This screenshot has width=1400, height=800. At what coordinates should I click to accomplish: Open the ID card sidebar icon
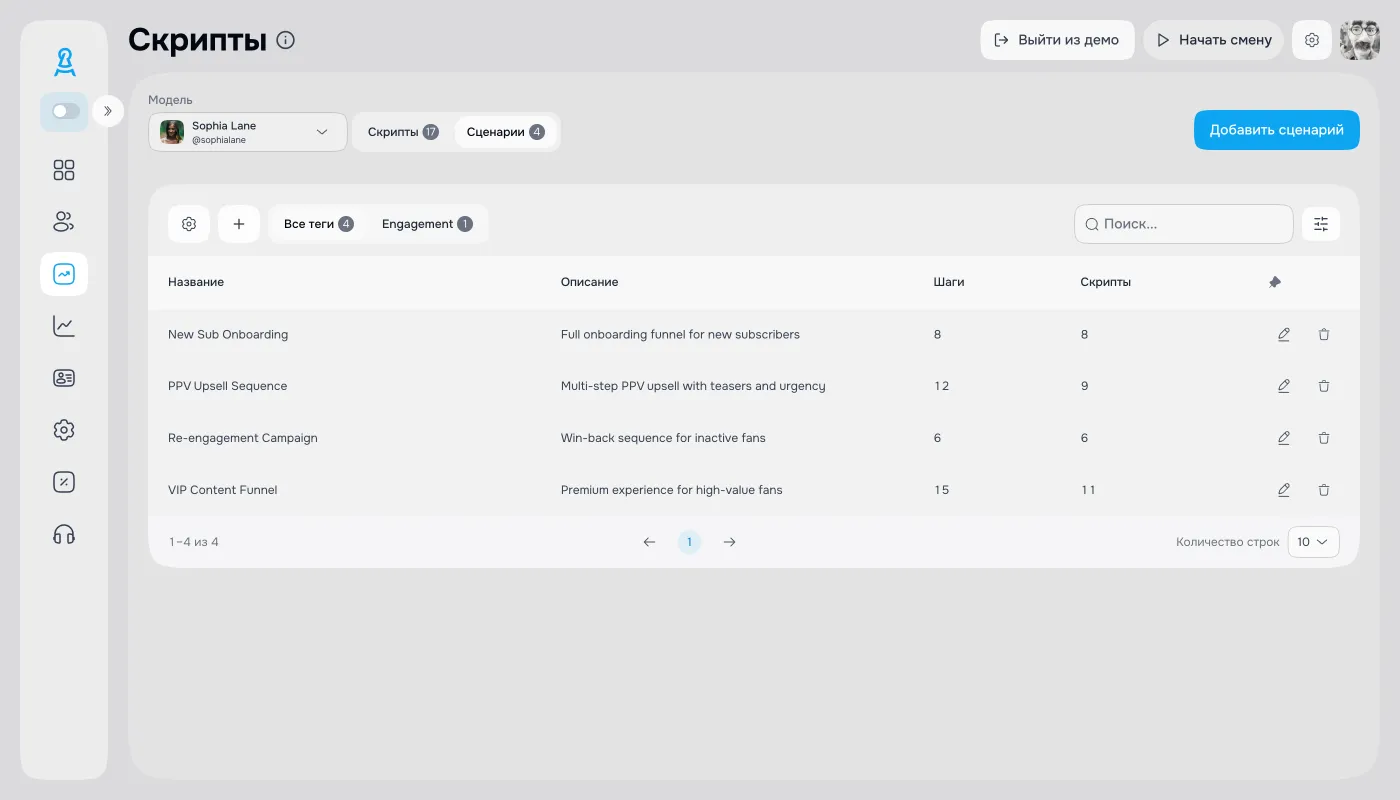point(64,378)
